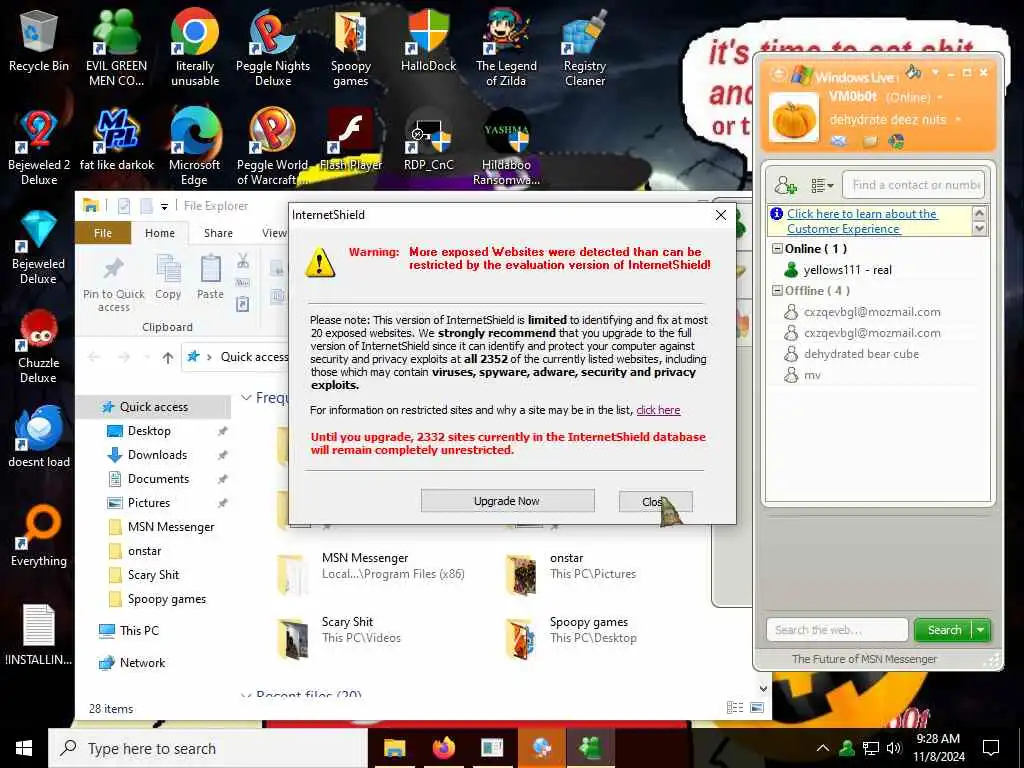Image resolution: width=1024 pixels, height=768 pixels.
Task: Click the Messenger pumpkin display picture
Action: pyautogui.click(x=793, y=118)
